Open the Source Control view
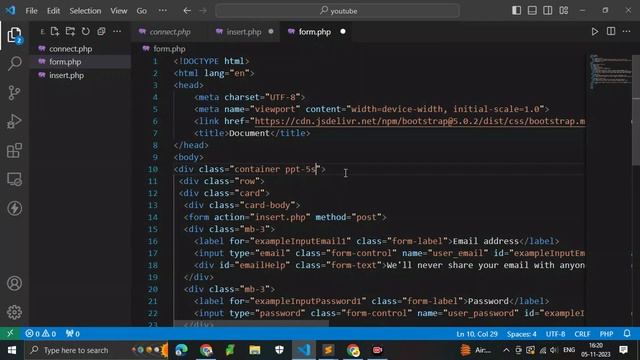640x360 pixels. [14, 93]
